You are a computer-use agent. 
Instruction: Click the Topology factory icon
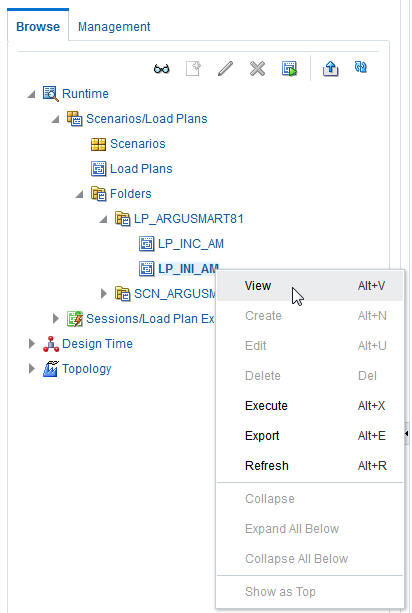coord(50,369)
